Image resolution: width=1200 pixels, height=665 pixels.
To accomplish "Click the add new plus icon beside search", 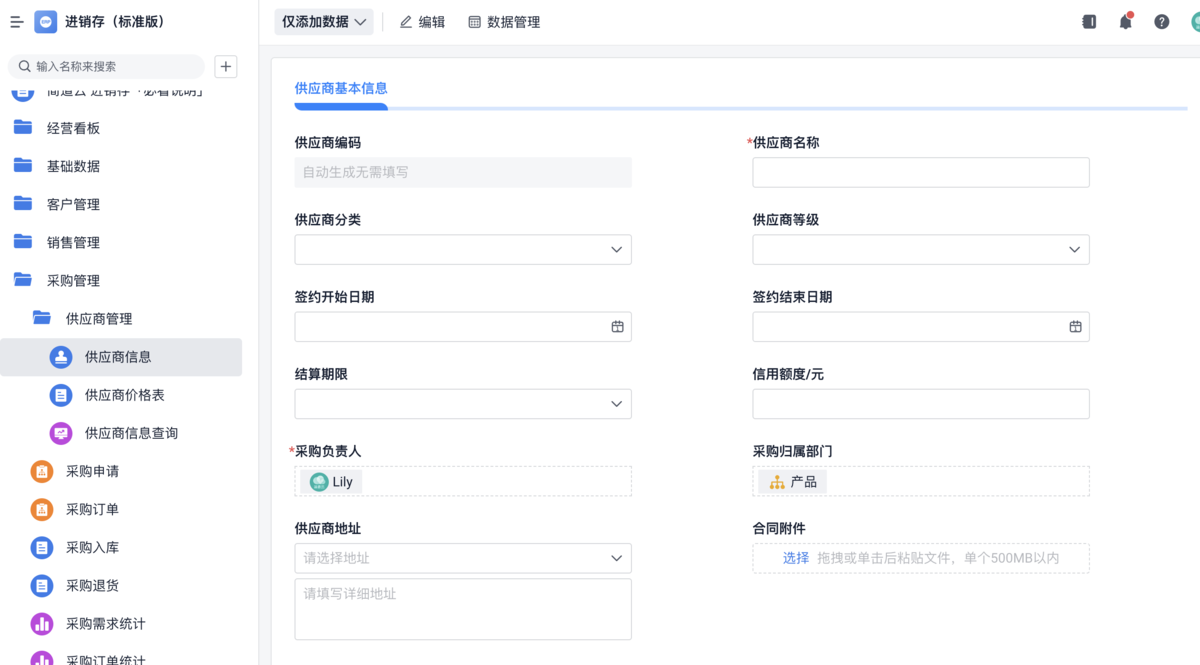I will [226, 66].
